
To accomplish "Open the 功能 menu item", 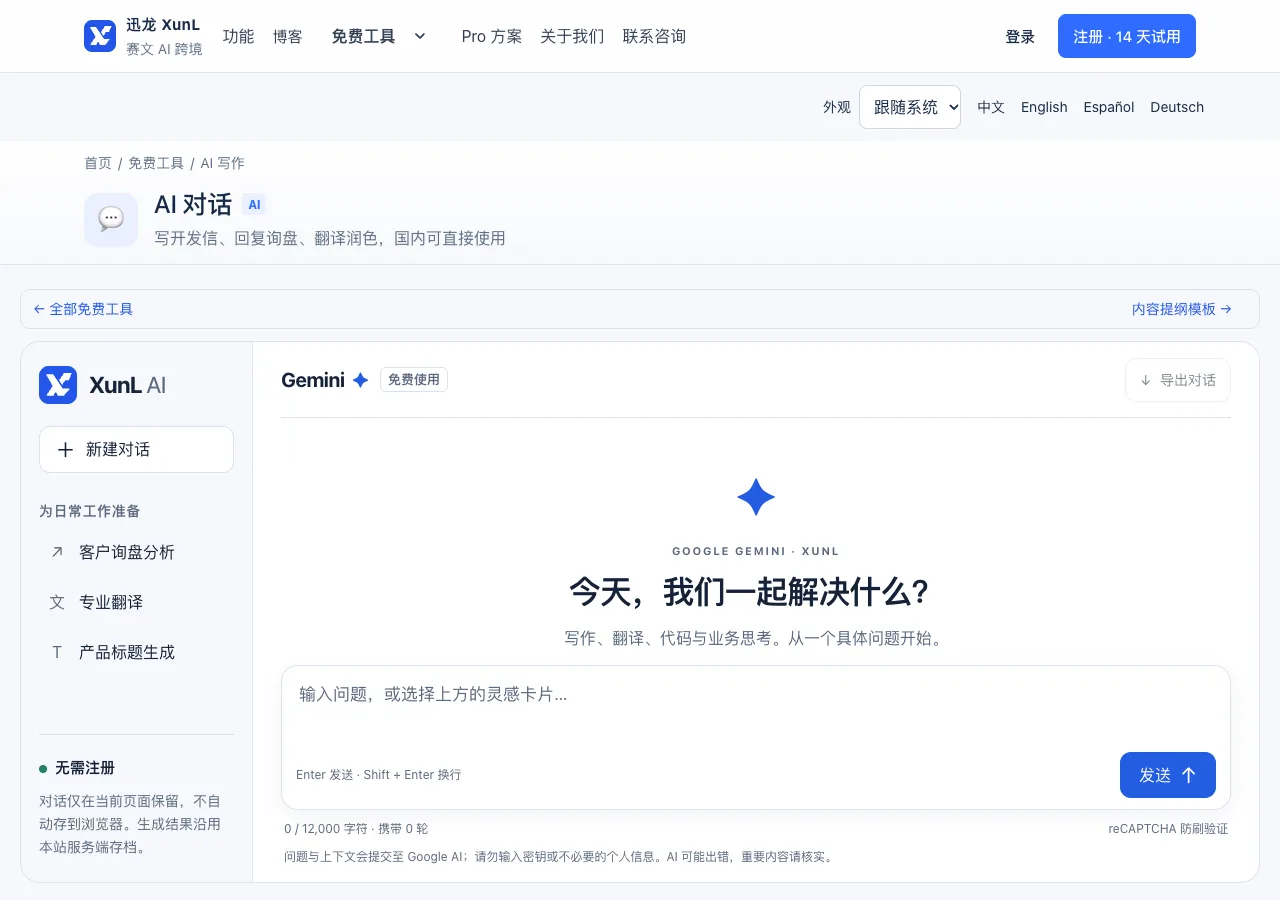I will click(239, 36).
